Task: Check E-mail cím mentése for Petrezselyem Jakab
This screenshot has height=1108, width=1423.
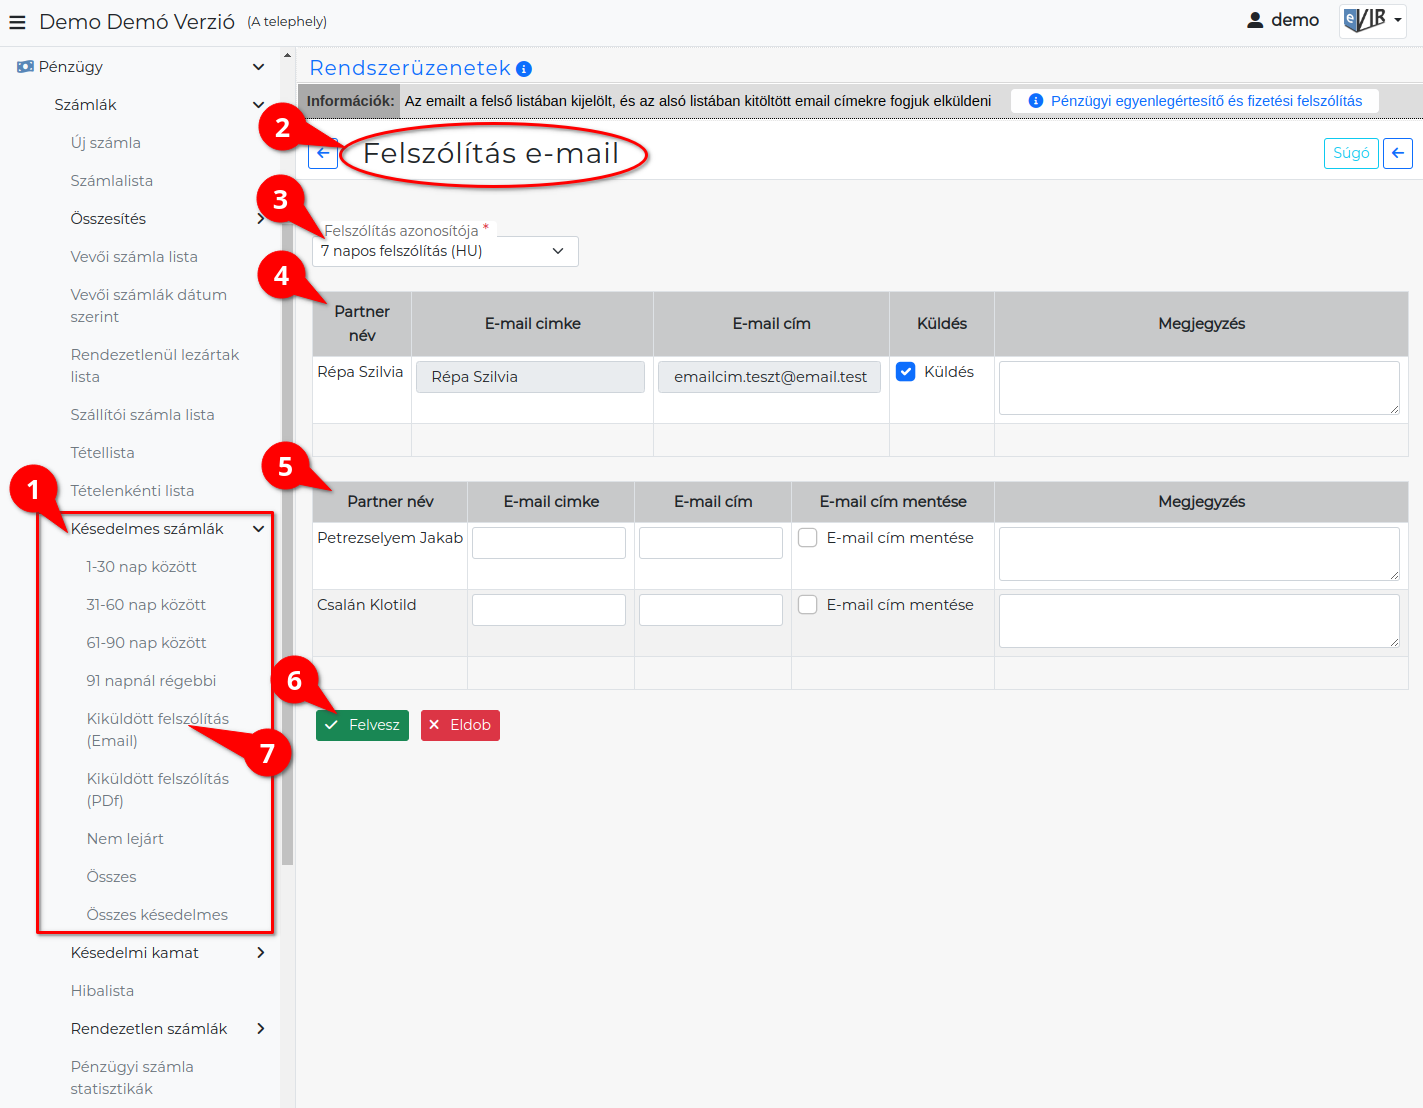Action: [x=808, y=538]
